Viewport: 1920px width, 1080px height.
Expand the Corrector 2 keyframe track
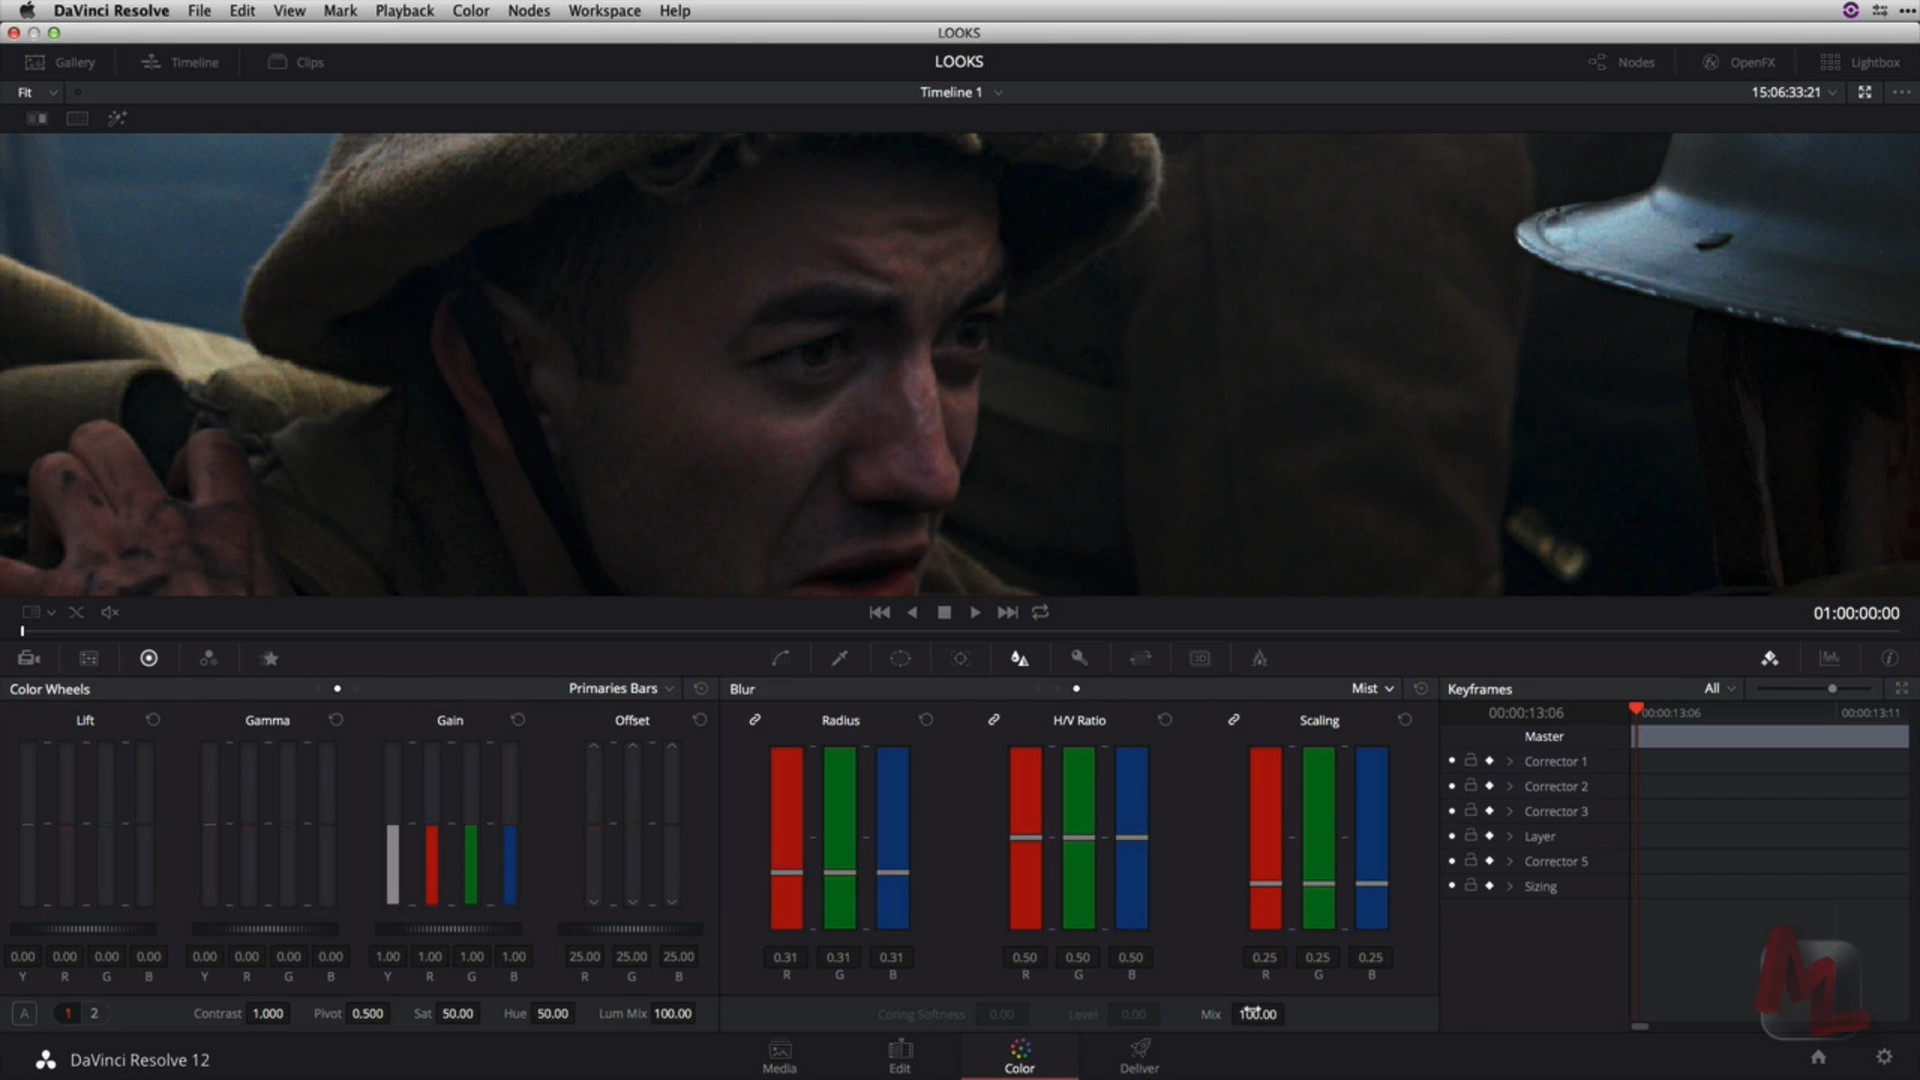click(1510, 786)
